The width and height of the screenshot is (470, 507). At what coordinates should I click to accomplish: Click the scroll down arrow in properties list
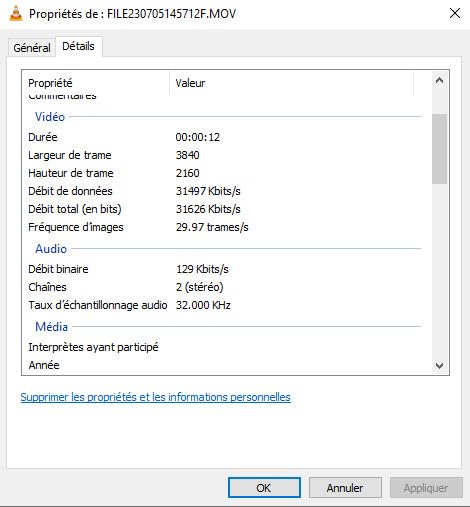(x=439, y=366)
